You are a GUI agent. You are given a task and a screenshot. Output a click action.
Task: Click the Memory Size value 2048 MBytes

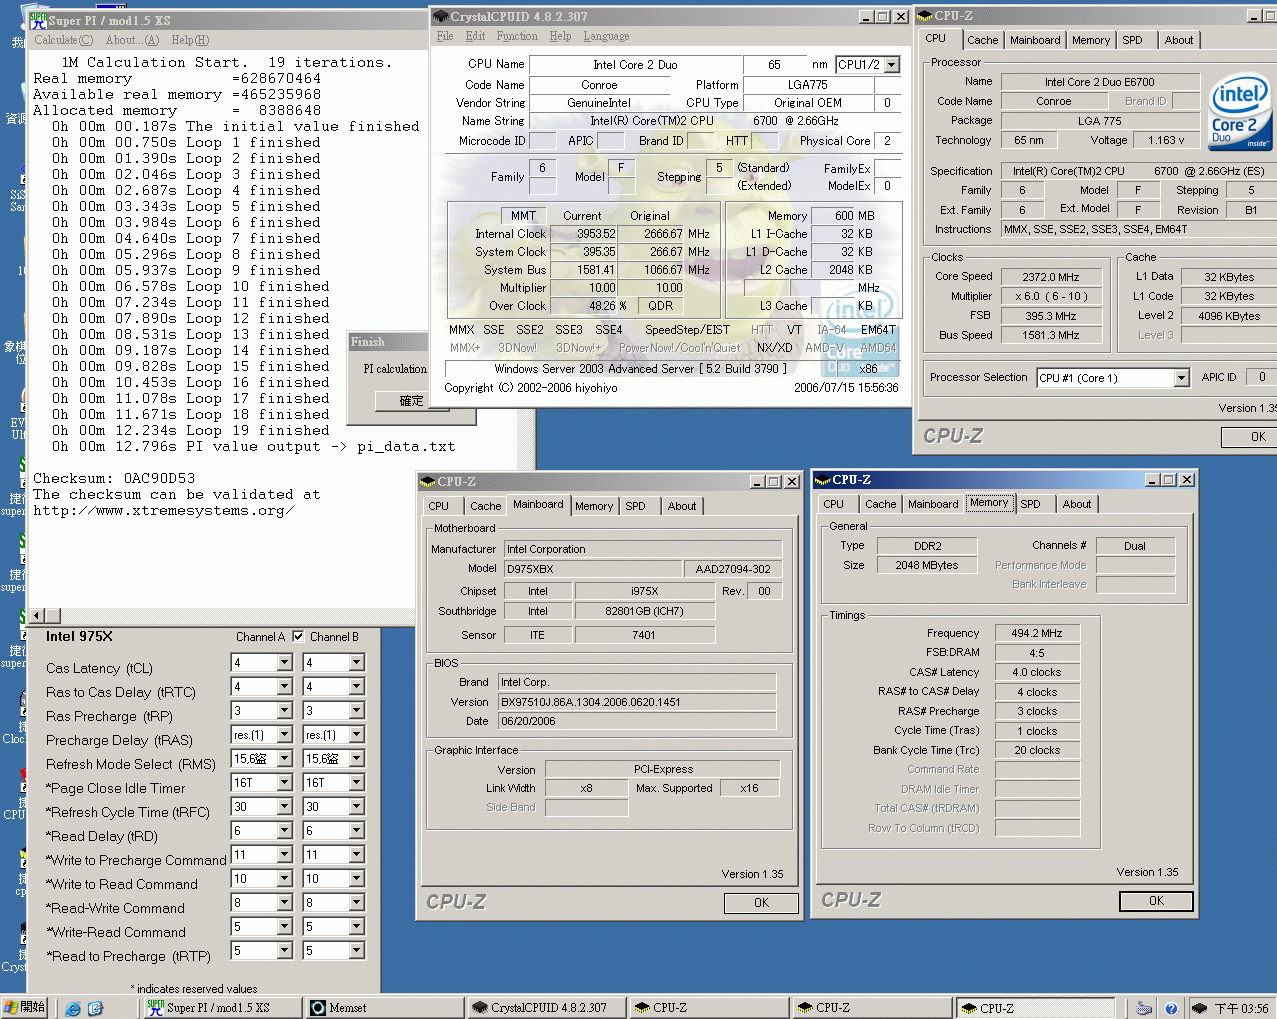point(927,565)
